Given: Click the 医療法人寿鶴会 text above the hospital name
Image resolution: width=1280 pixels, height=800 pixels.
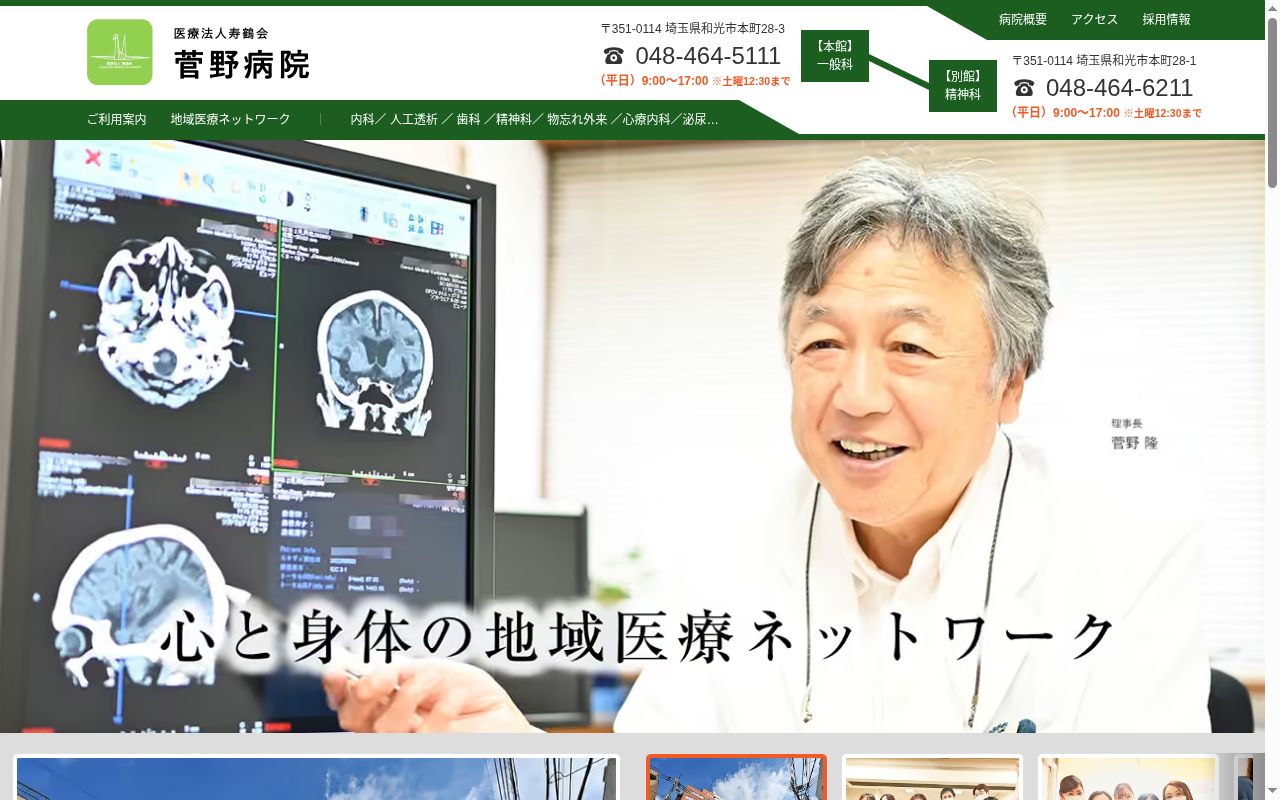Looking at the screenshot, I should coord(221,33).
